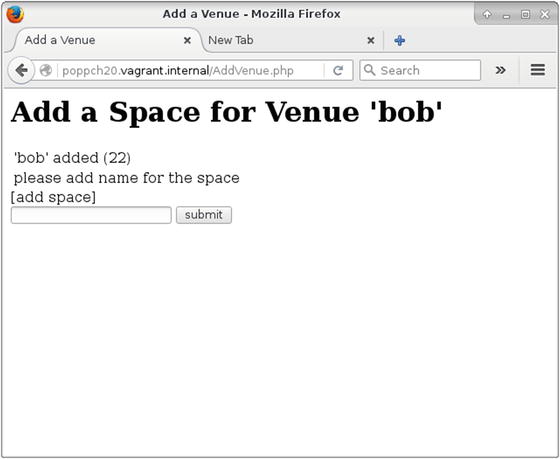Reload the page with the refresh icon
Image resolution: width=560 pixels, height=459 pixels.
(x=338, y=70)
